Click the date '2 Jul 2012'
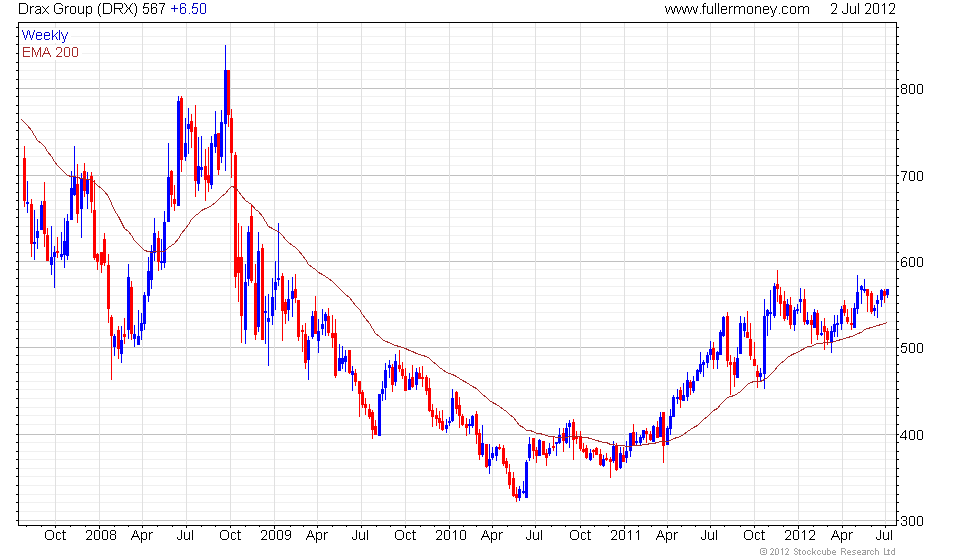This screenshot has height=560, width=980. 862,9
